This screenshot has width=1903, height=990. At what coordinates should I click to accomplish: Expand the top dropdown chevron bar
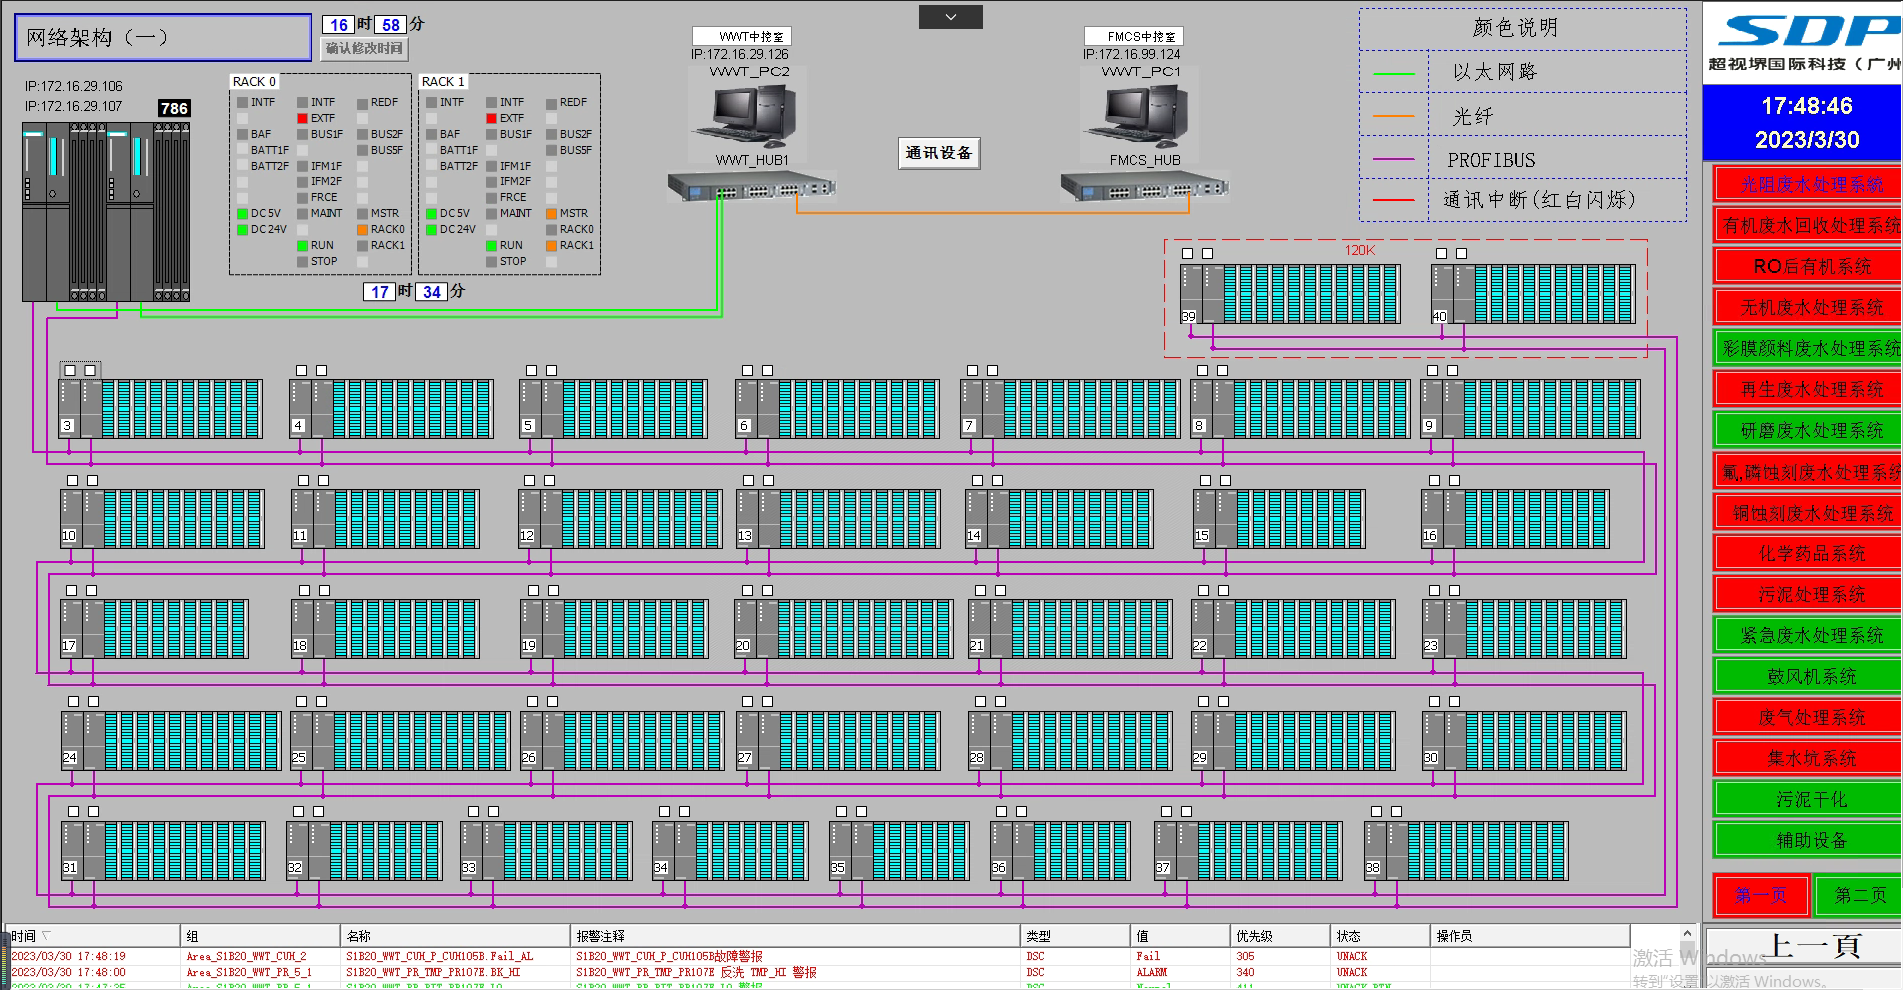point(951,17)
